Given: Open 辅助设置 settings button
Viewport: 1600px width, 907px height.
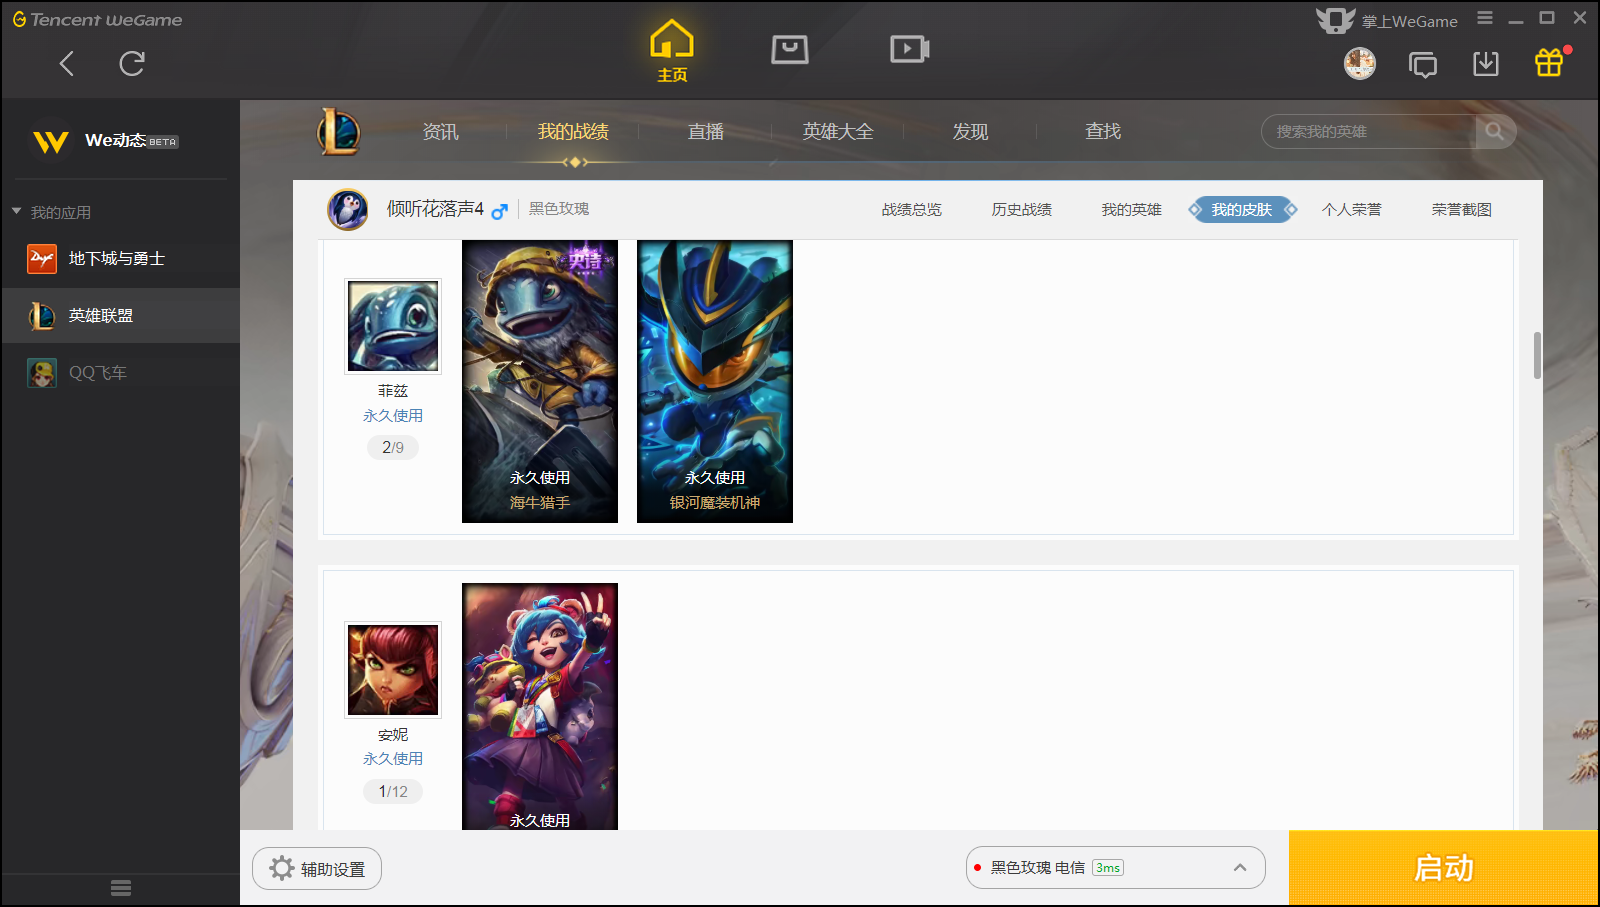Looking at the screenshot, I should [317, 868].
